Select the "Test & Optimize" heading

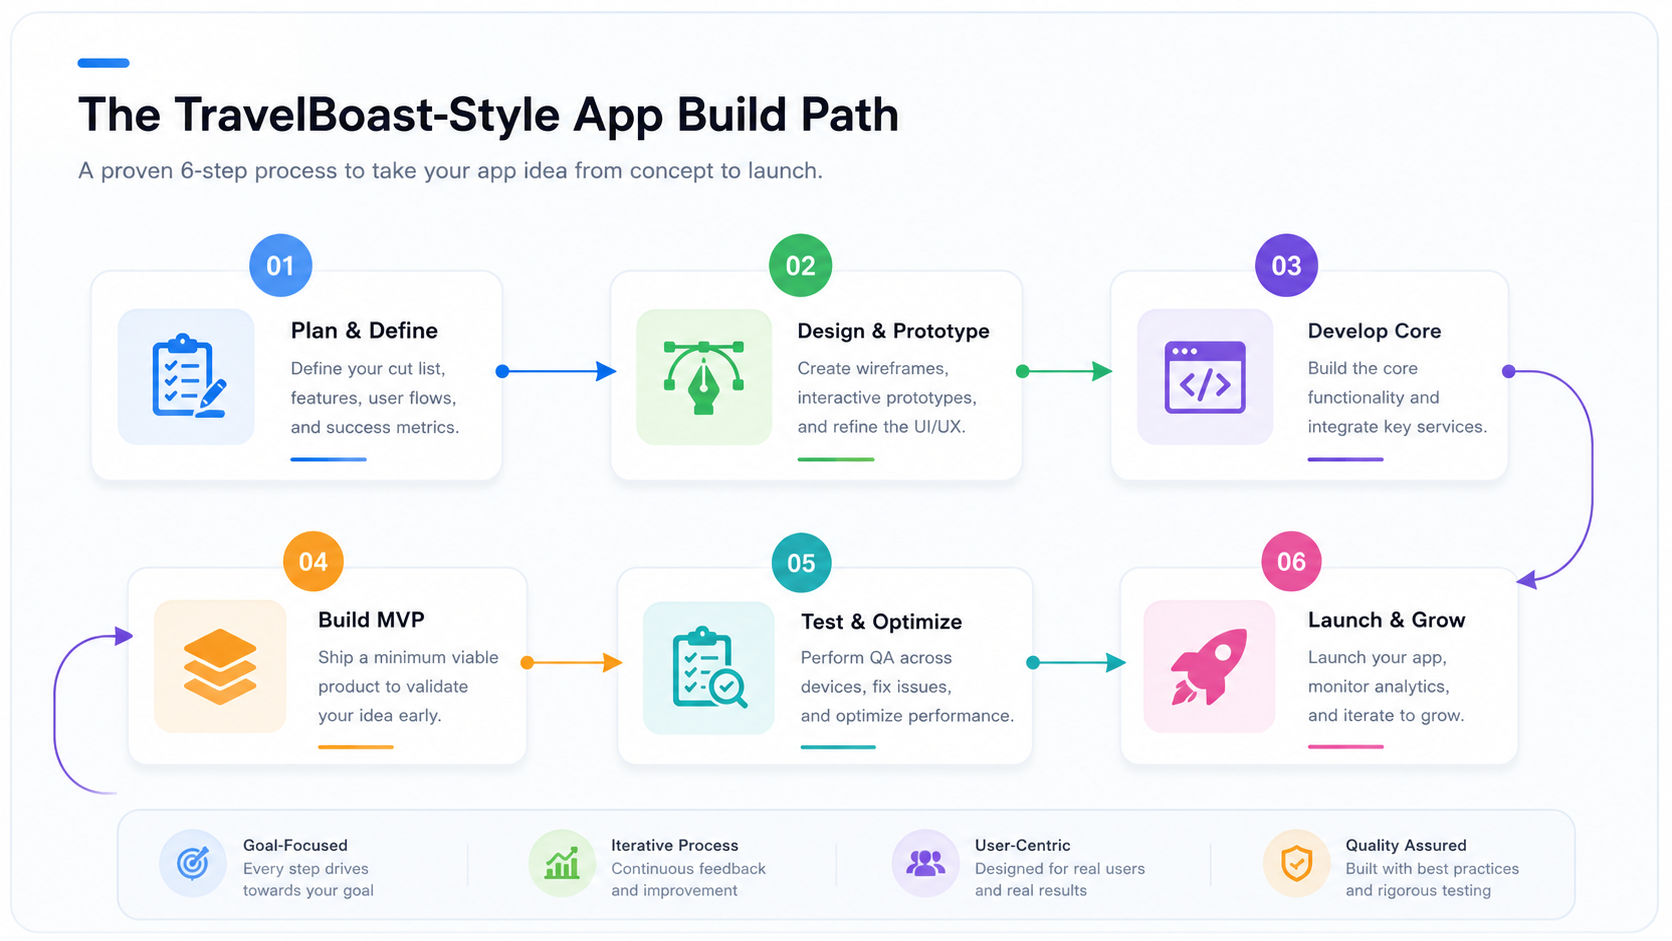(x=881, y=622)
